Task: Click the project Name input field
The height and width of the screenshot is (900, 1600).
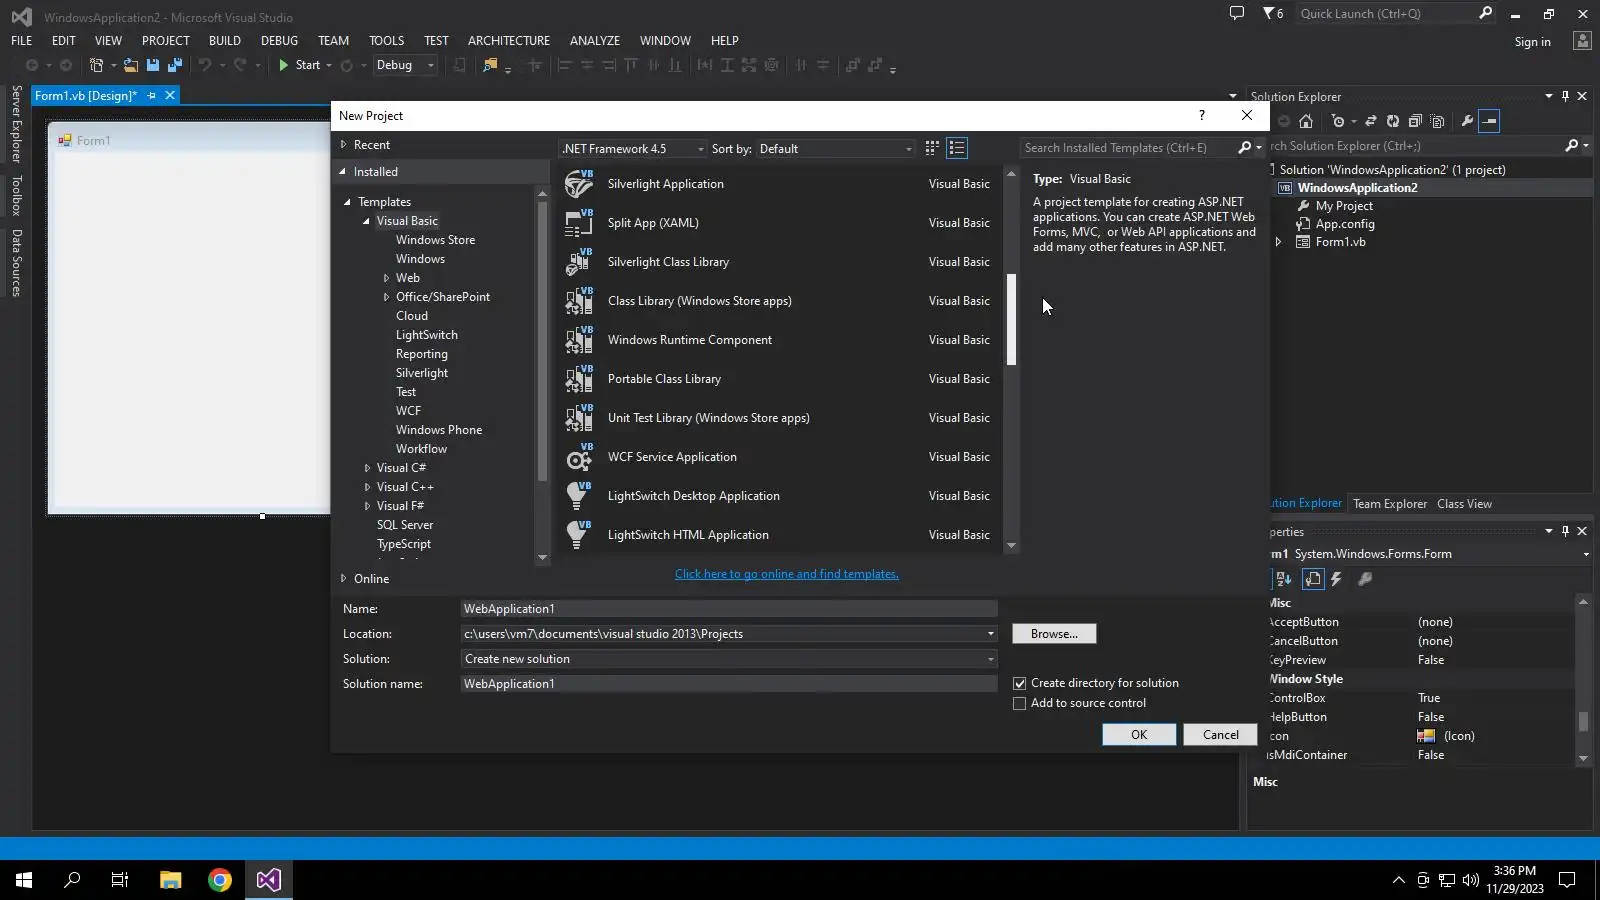Action: [729, 609]
